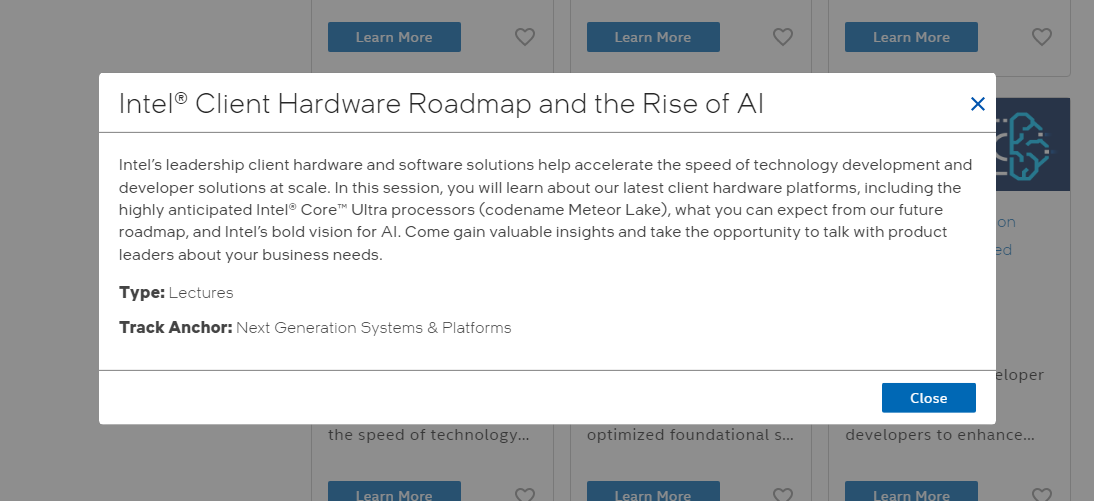Click the dialog title 'Intel Client Hardware Roadmap'
The height and width of the screenshot is (501, 1094).
(x=441, y=104)
